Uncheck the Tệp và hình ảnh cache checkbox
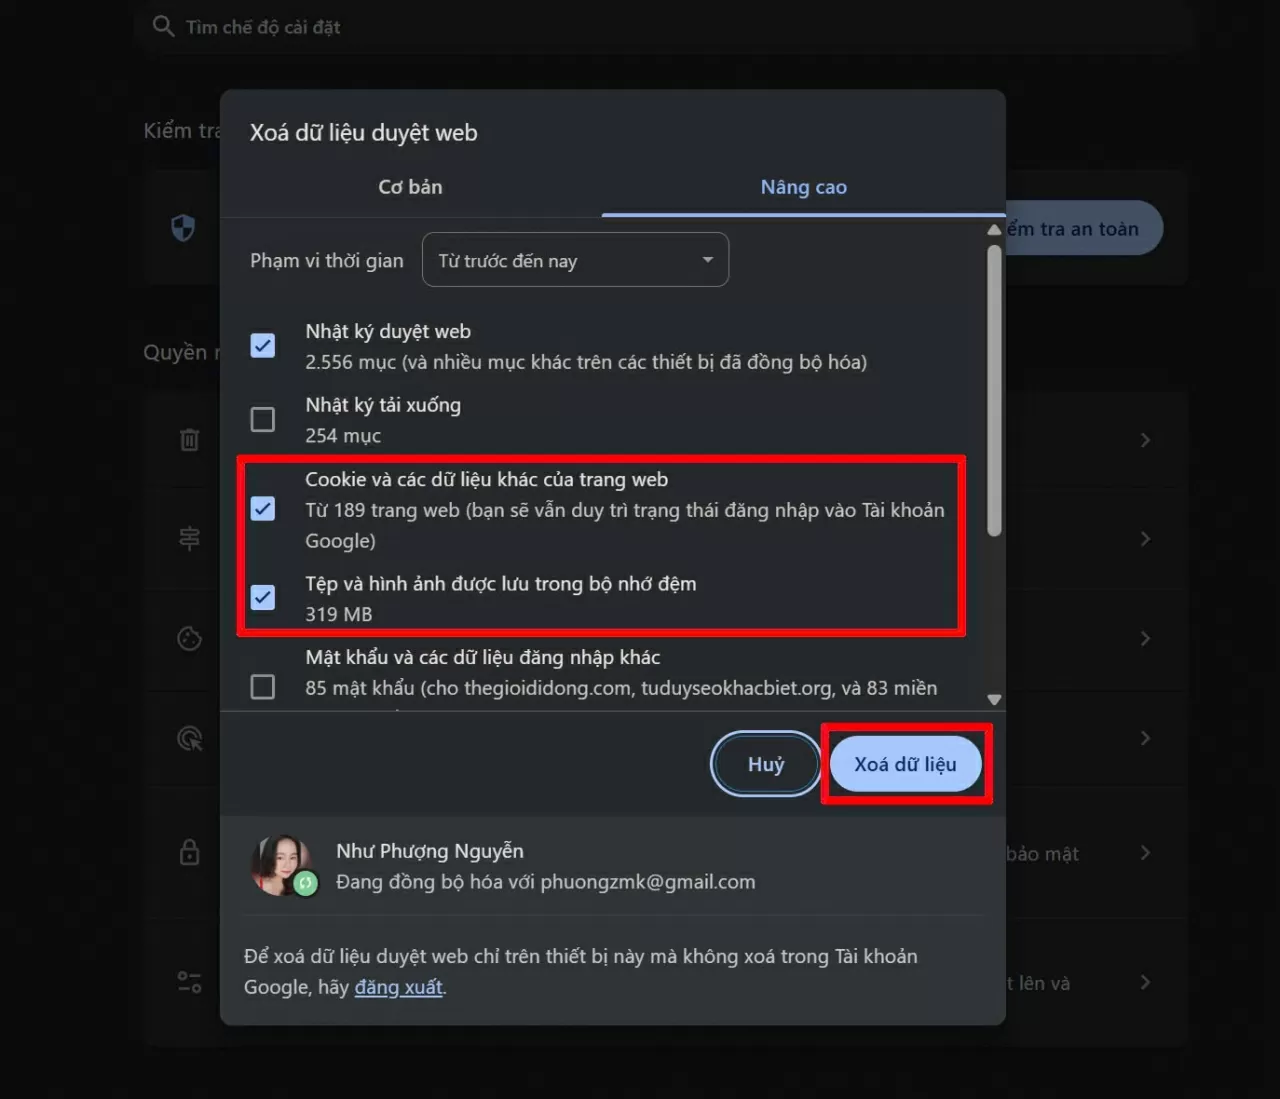Screen dimensions: 1280x1099 click(x=262, y=597)
